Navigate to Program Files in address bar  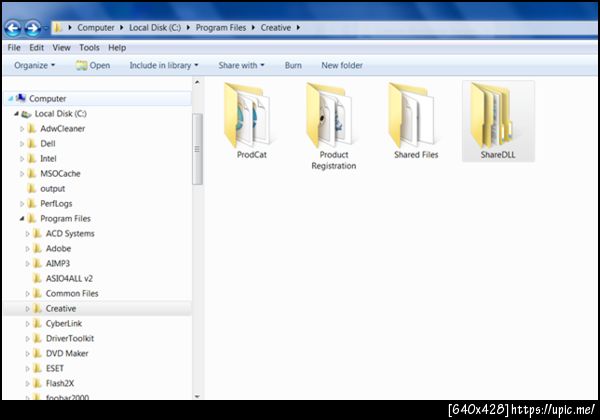tap(221, 28)
